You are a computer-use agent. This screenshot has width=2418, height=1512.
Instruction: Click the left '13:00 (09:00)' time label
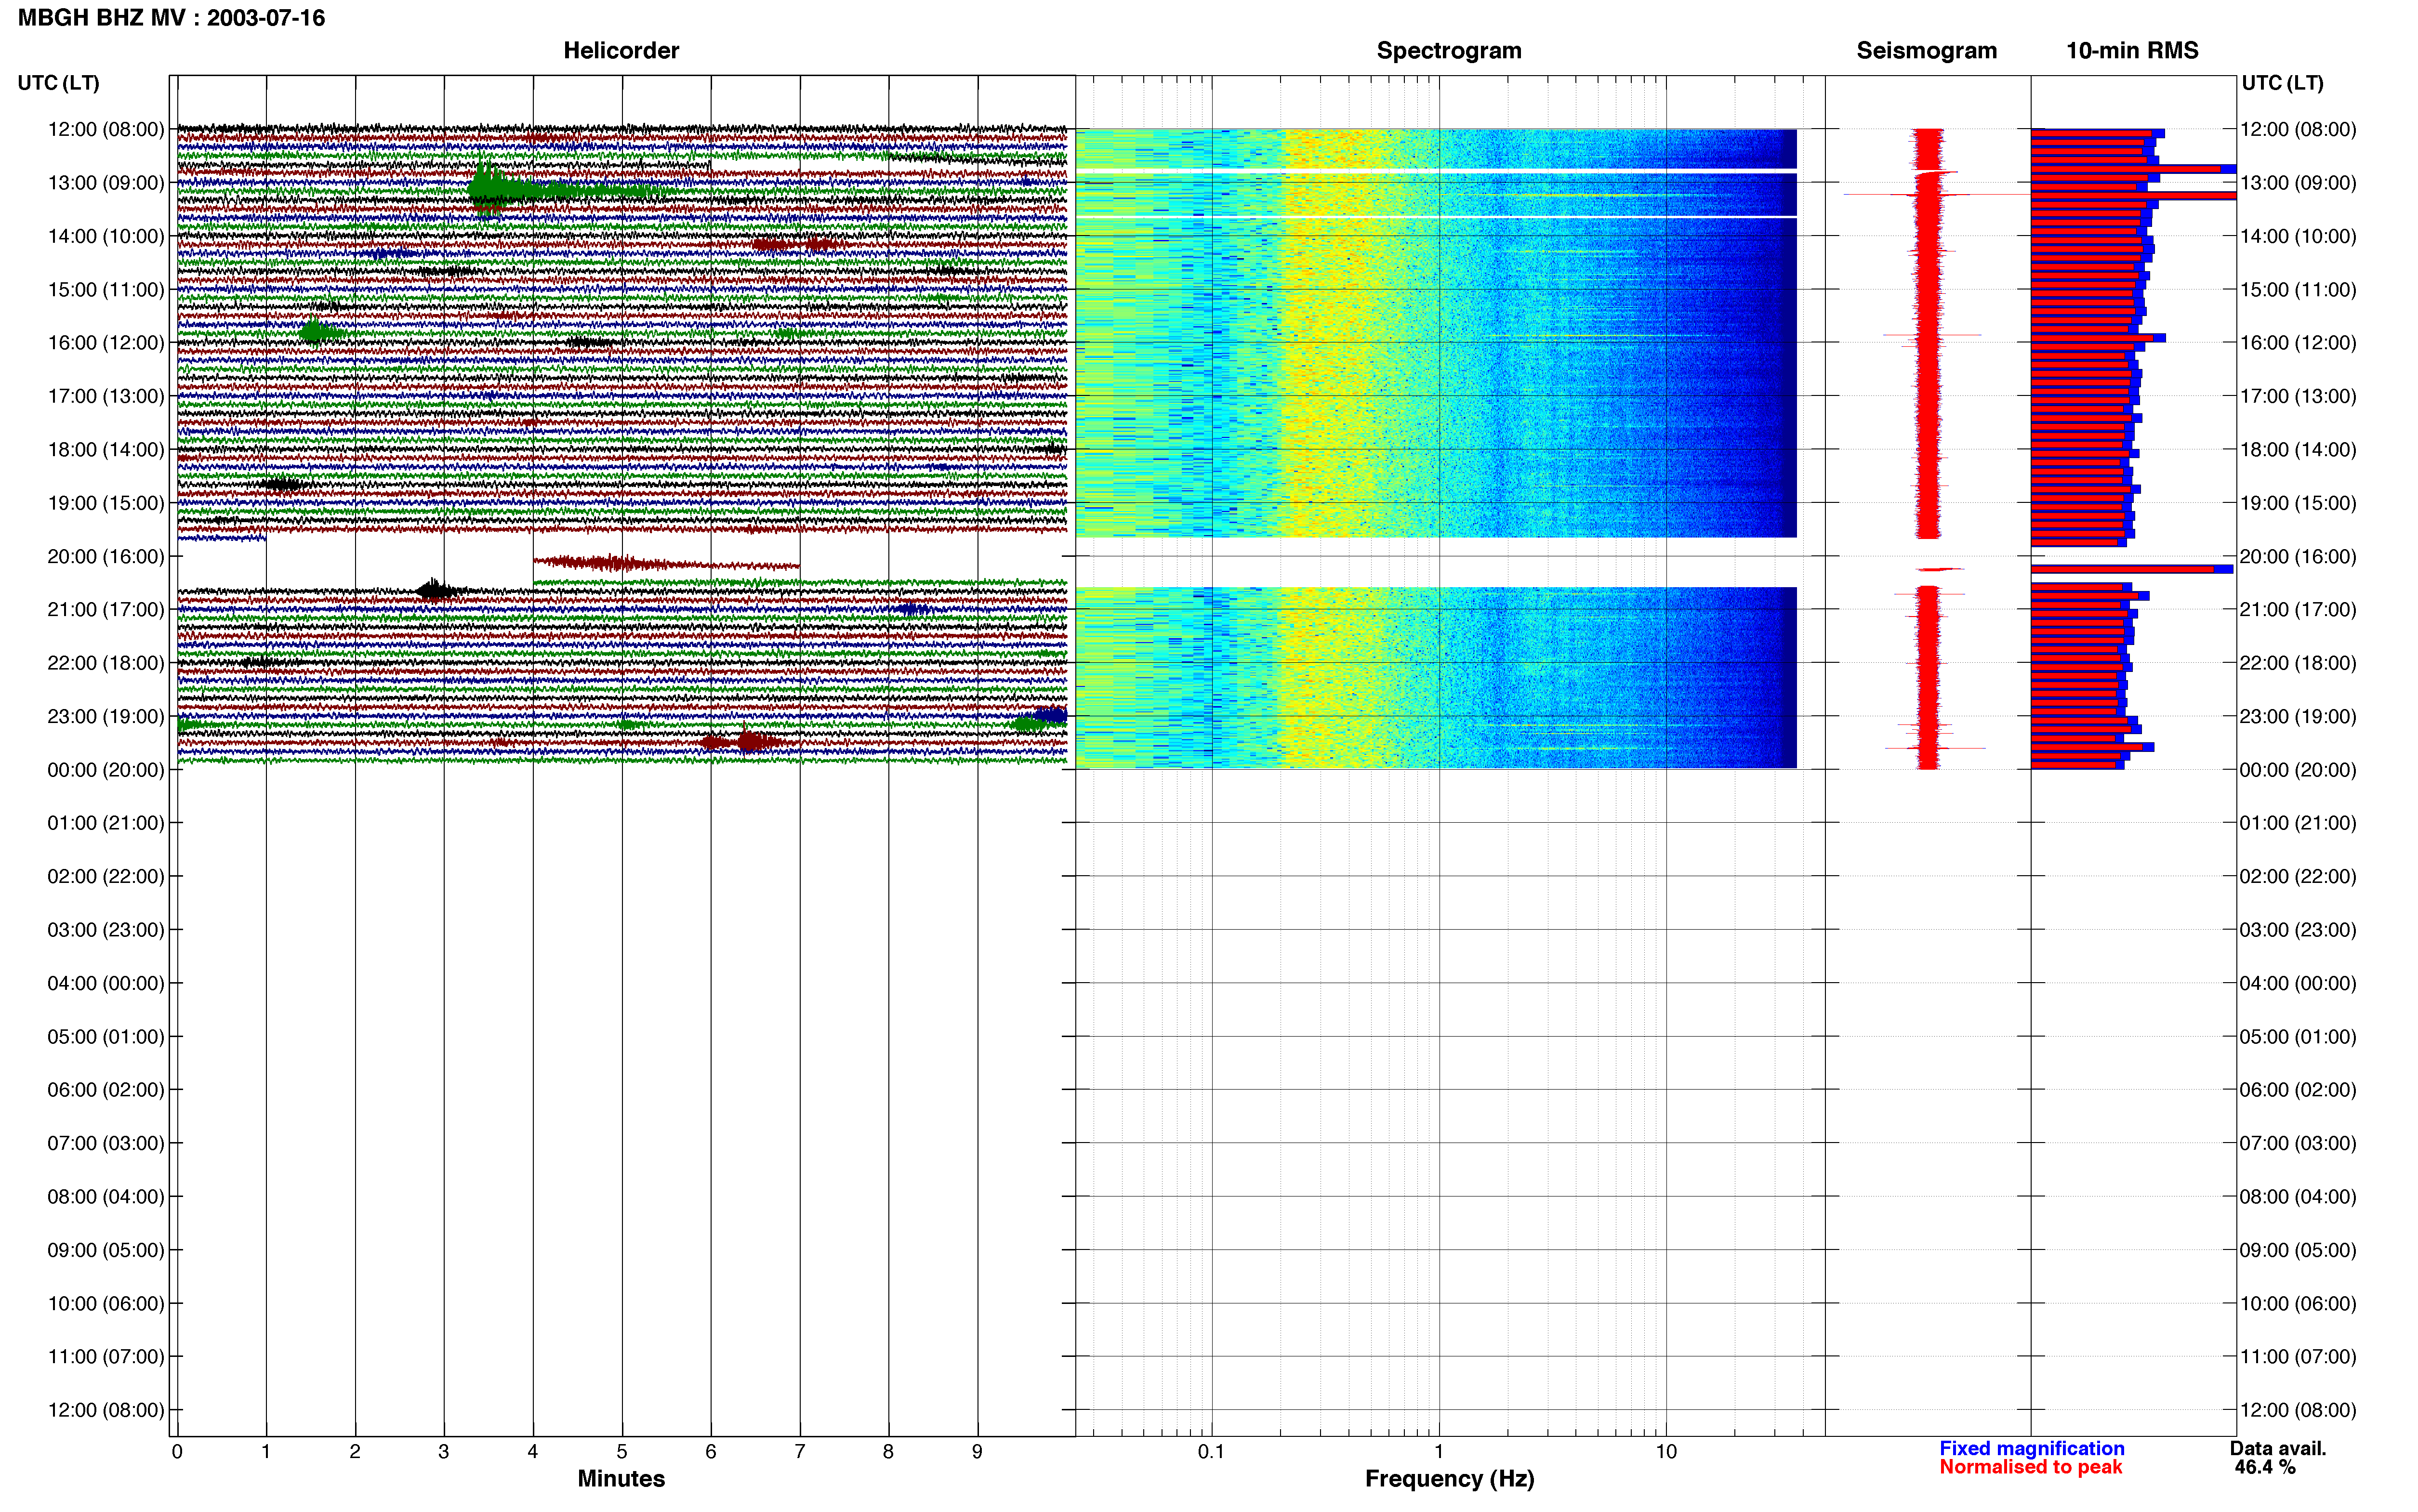click(106, 183)
